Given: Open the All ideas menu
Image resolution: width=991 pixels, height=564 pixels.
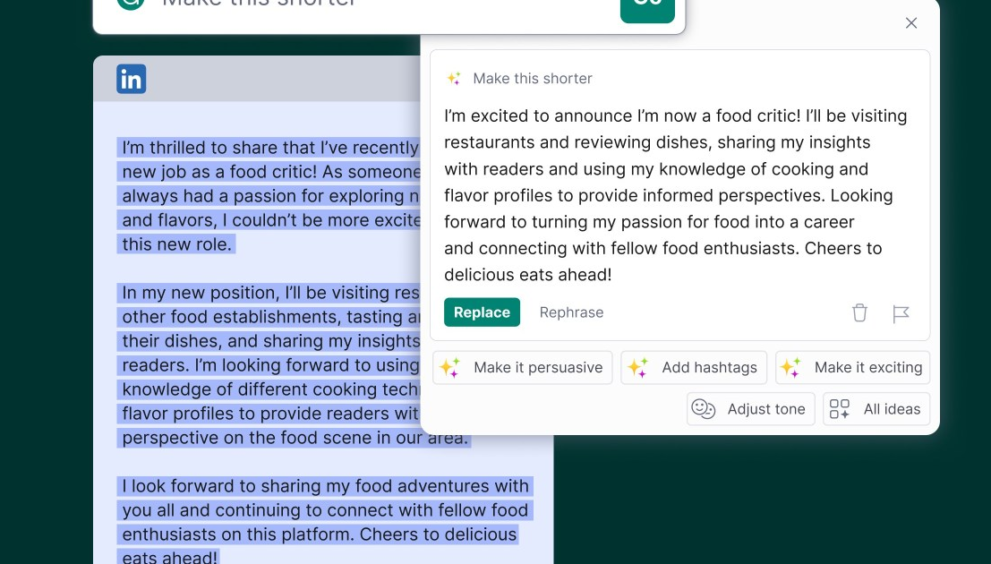Looking at the screenshot, I should (x=877, y=409).
